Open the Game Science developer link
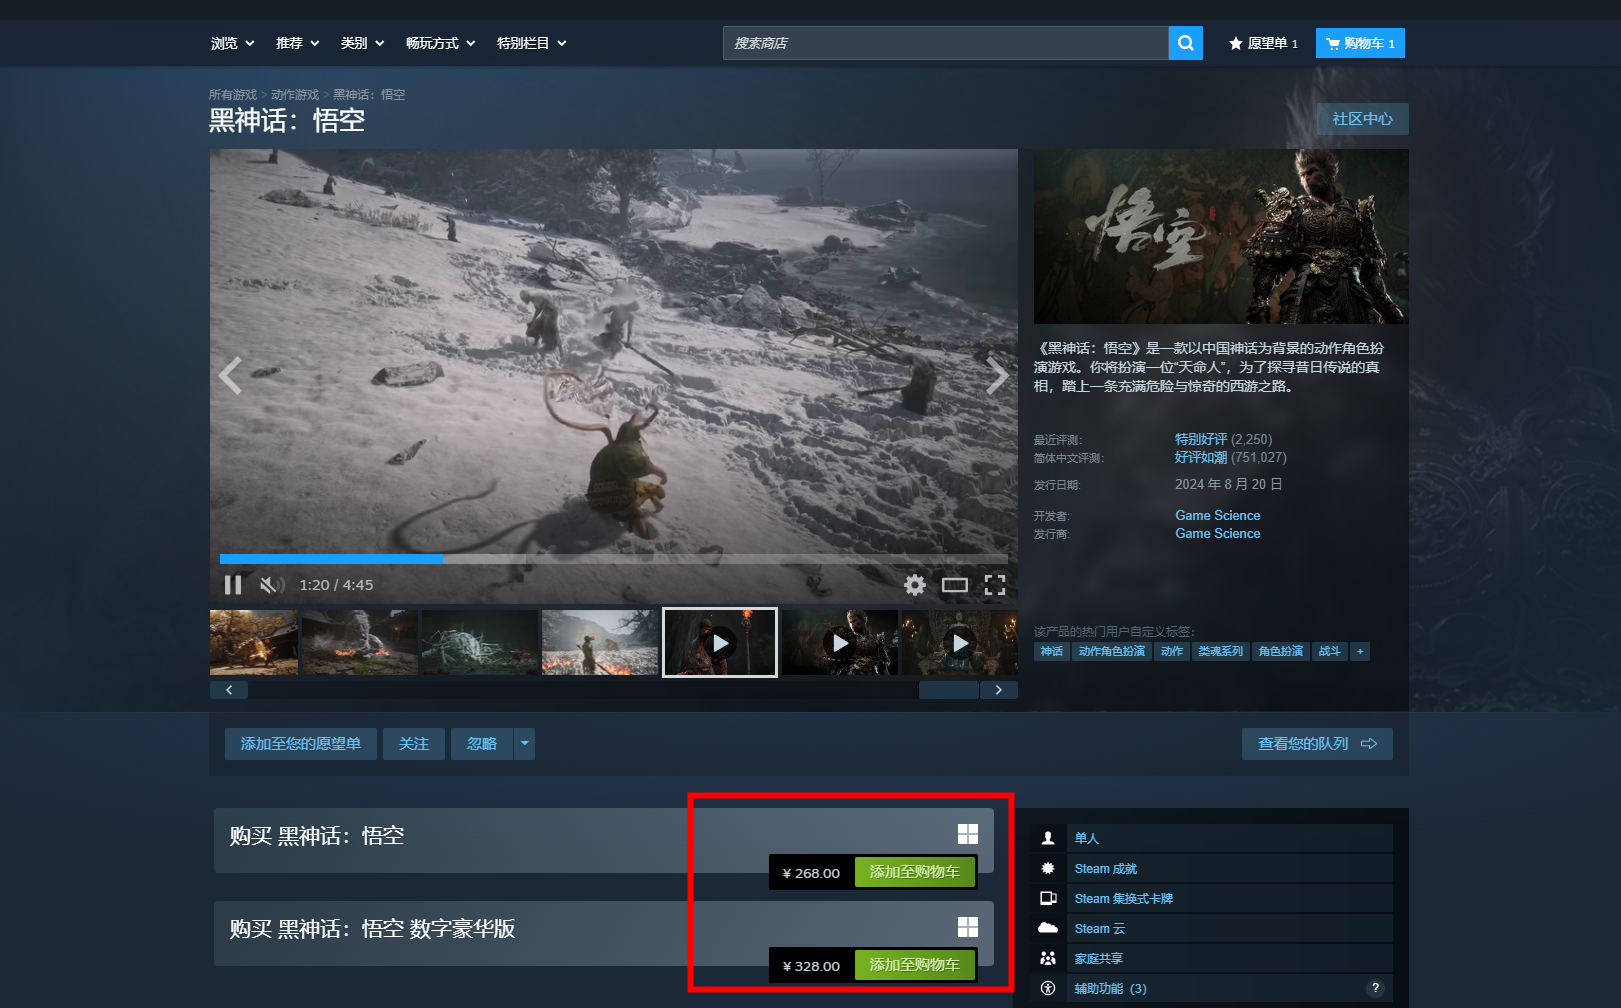 pos(1218,516)
